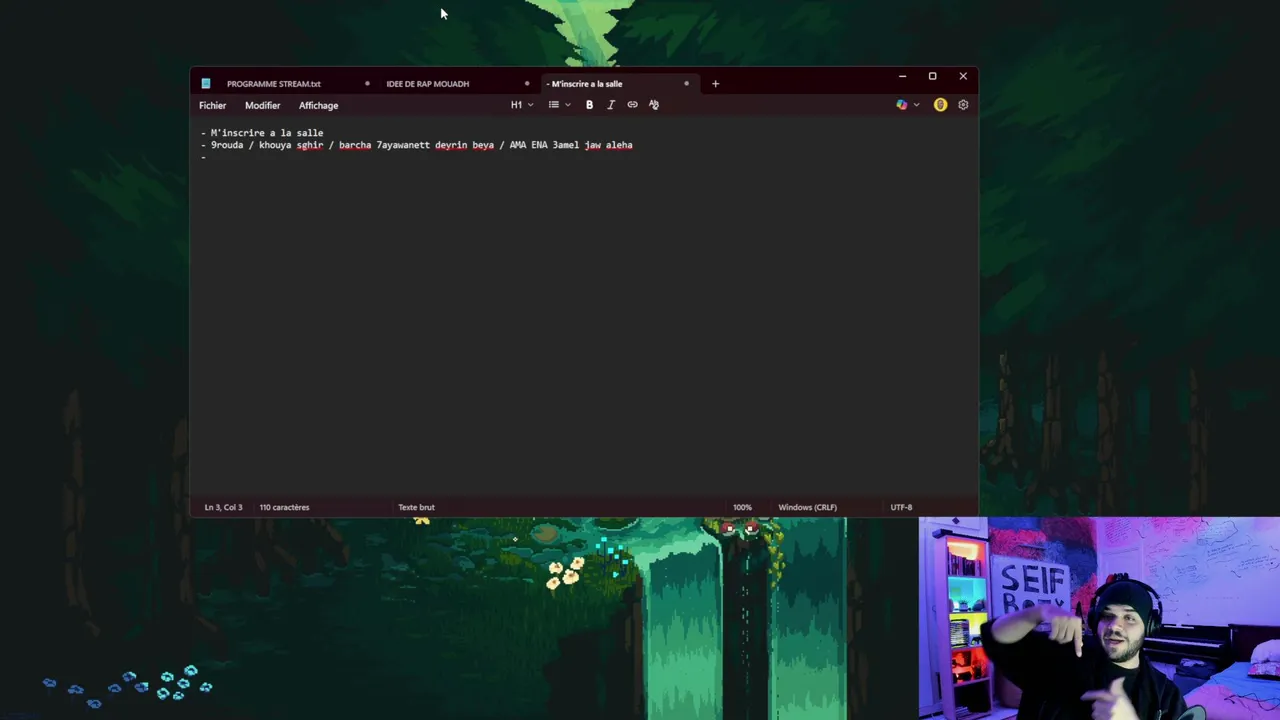Click the 110 caractères status text
1280x720 pixels.
[x=284, y=507]
